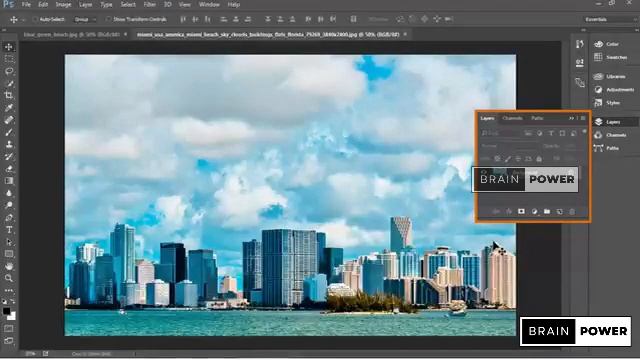Select the Brush tool
Viewport: 640px width, 360px height.
[x=9, y=132]
